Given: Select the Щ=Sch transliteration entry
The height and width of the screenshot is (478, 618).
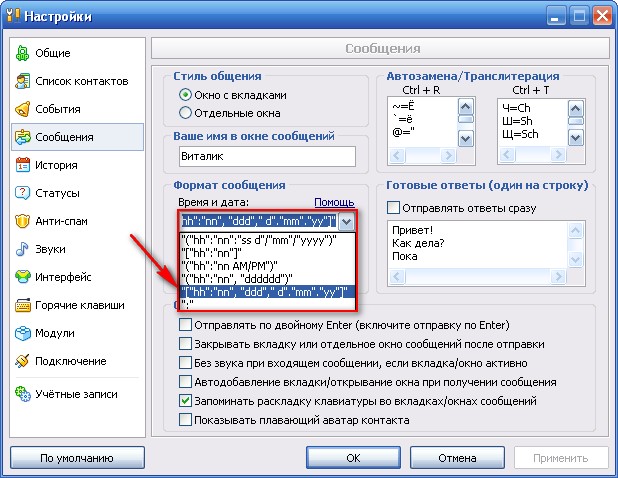Looking at the screenshot, I should point(520,134).
